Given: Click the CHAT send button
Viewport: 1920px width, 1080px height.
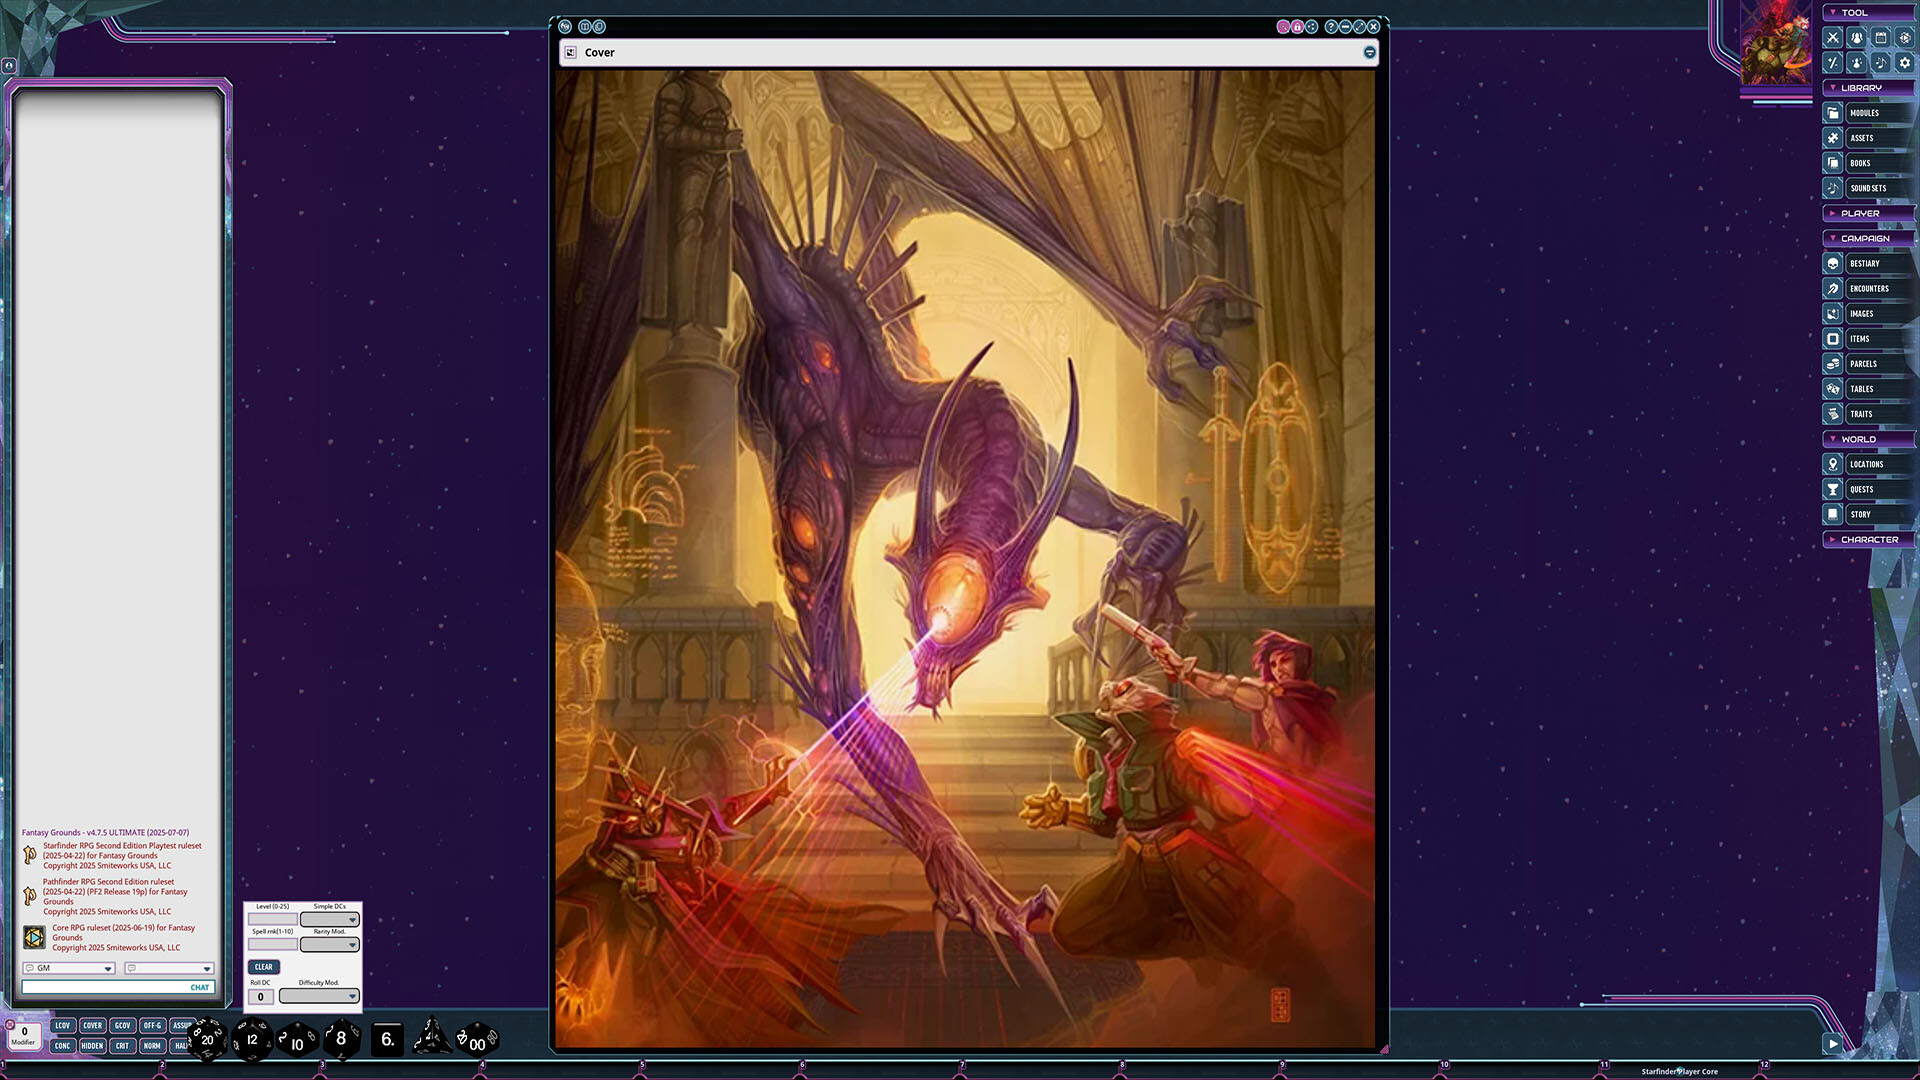Looking at the screenshot, I should (x=200, y=987).
